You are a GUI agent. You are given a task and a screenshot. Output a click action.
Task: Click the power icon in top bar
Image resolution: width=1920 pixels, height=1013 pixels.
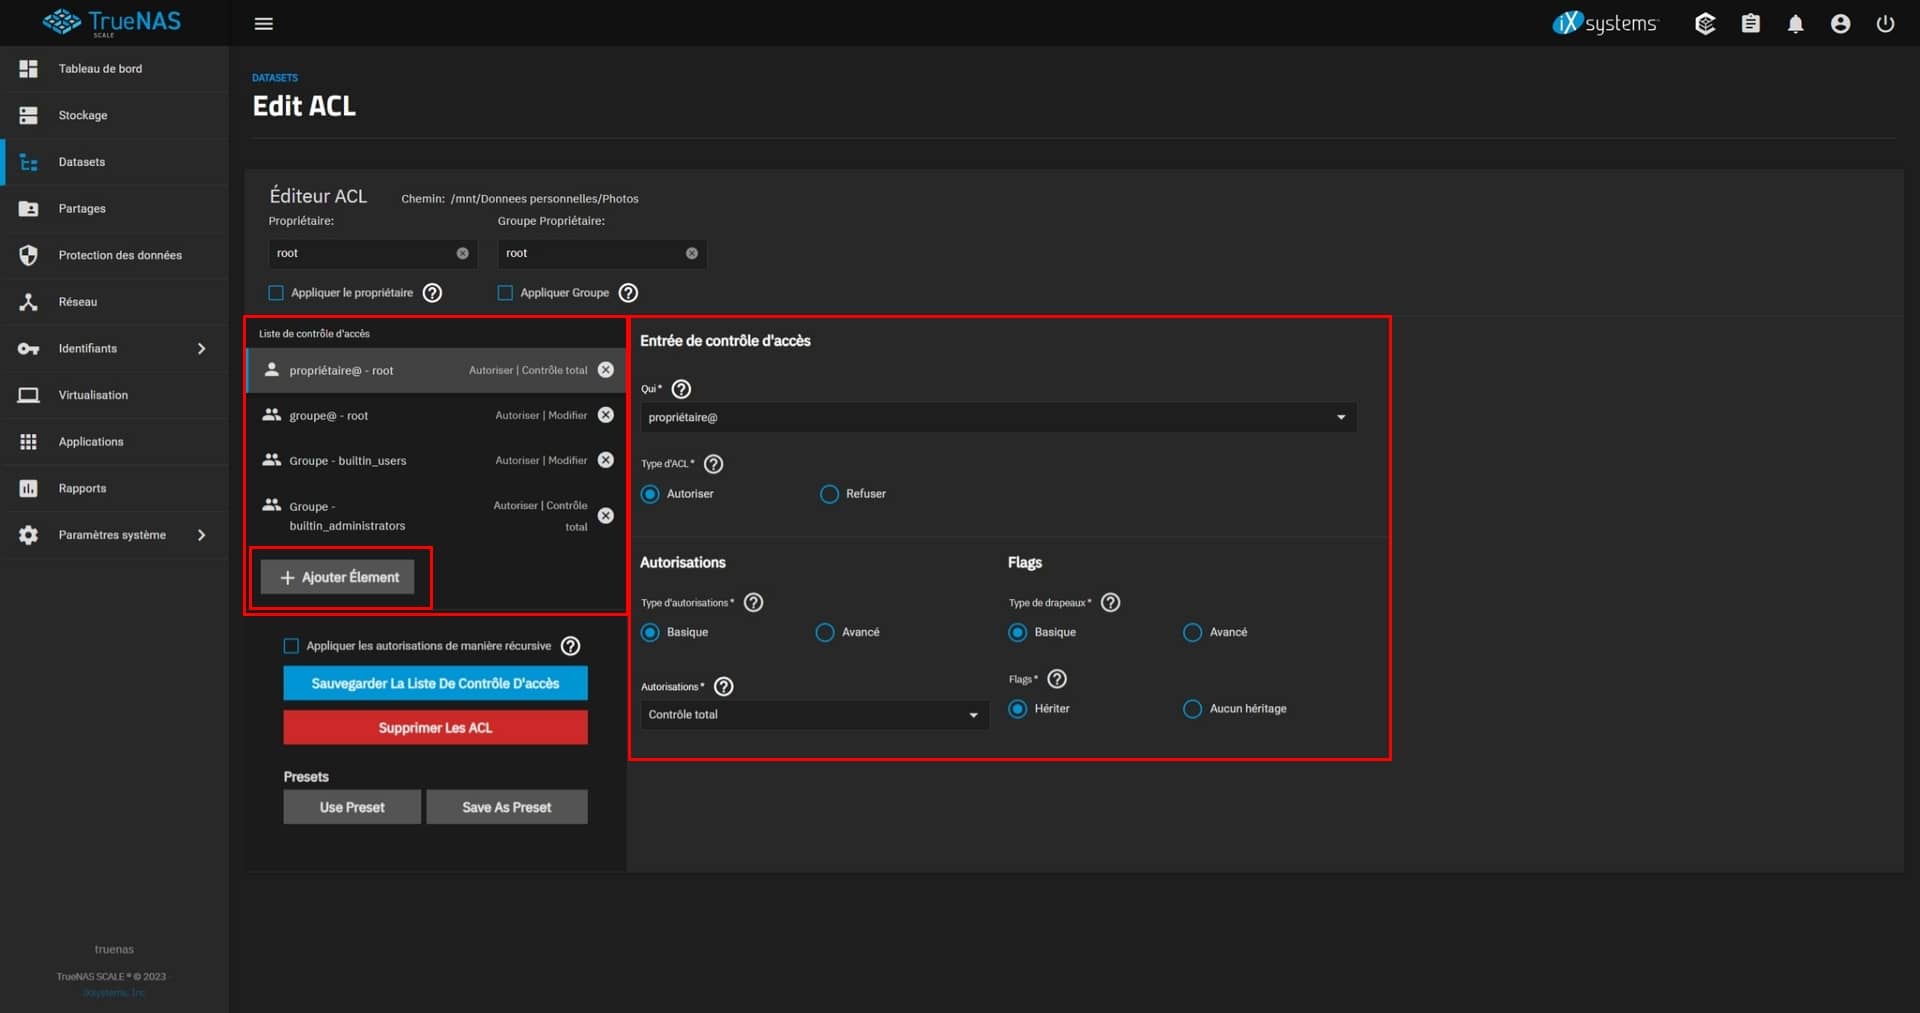click(x=1885, y=24)
